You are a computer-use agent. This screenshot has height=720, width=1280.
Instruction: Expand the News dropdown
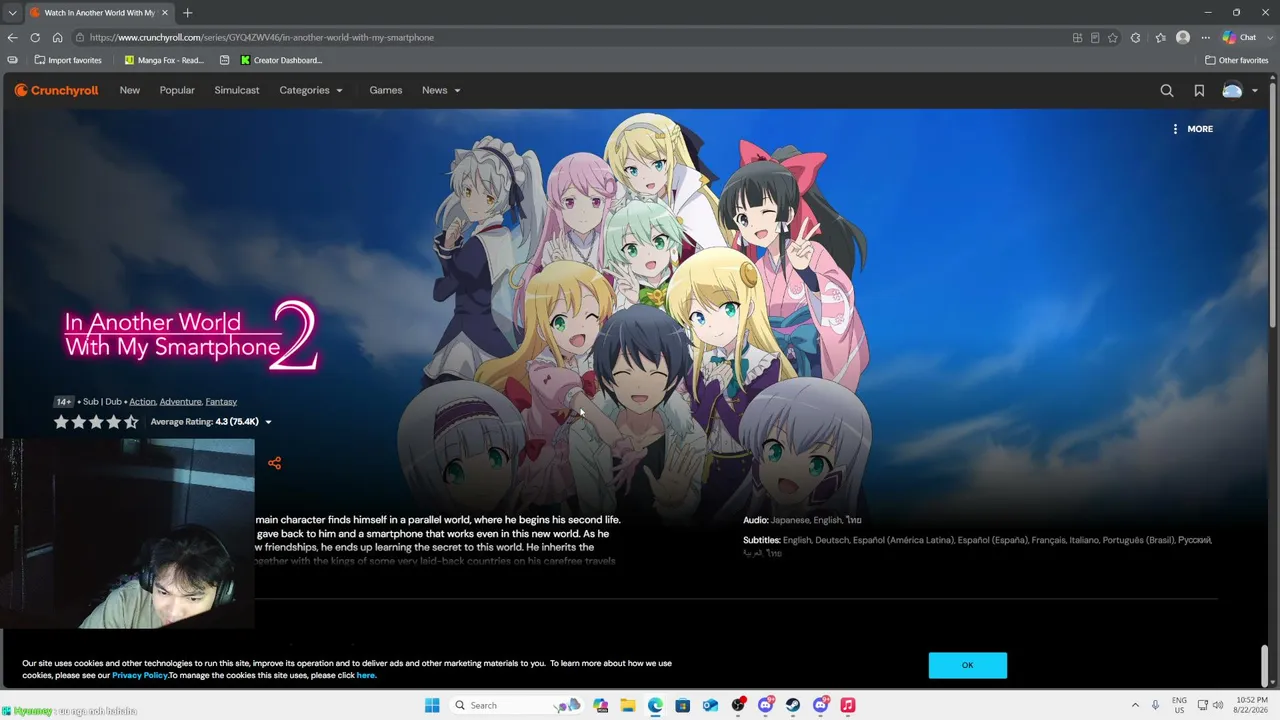tap(441, 90)
